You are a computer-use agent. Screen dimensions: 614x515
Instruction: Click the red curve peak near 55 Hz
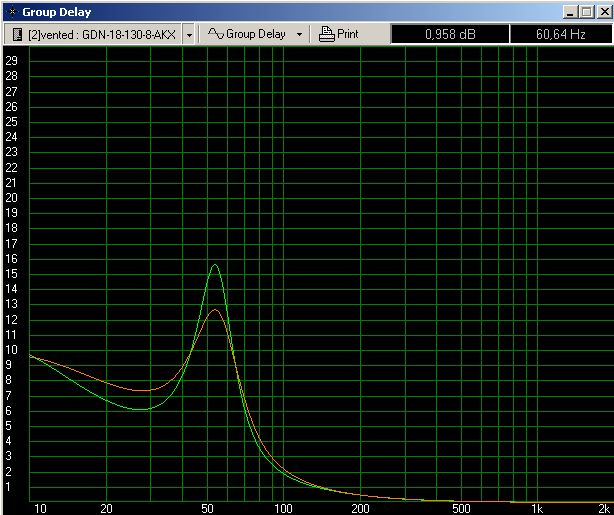point(214,310)
